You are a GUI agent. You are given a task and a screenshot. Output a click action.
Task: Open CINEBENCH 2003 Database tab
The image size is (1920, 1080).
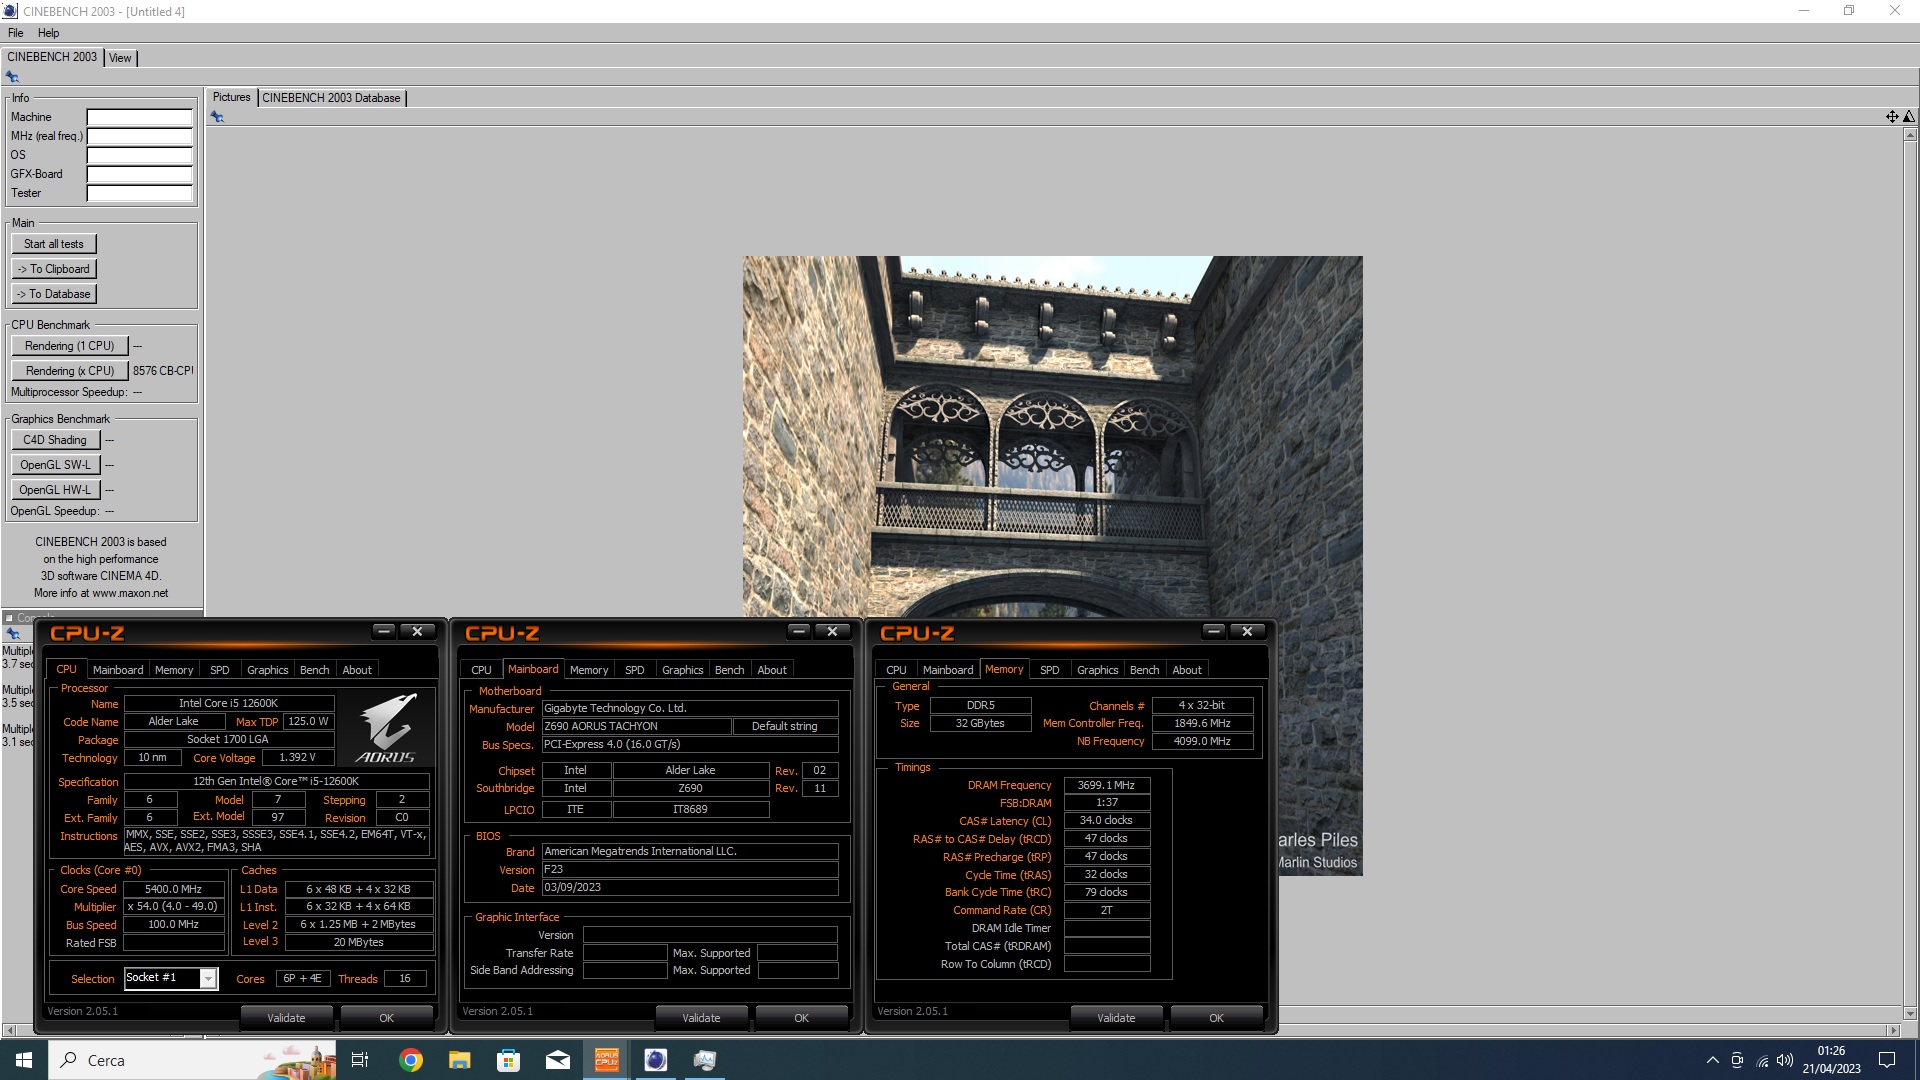click(331, 98)
